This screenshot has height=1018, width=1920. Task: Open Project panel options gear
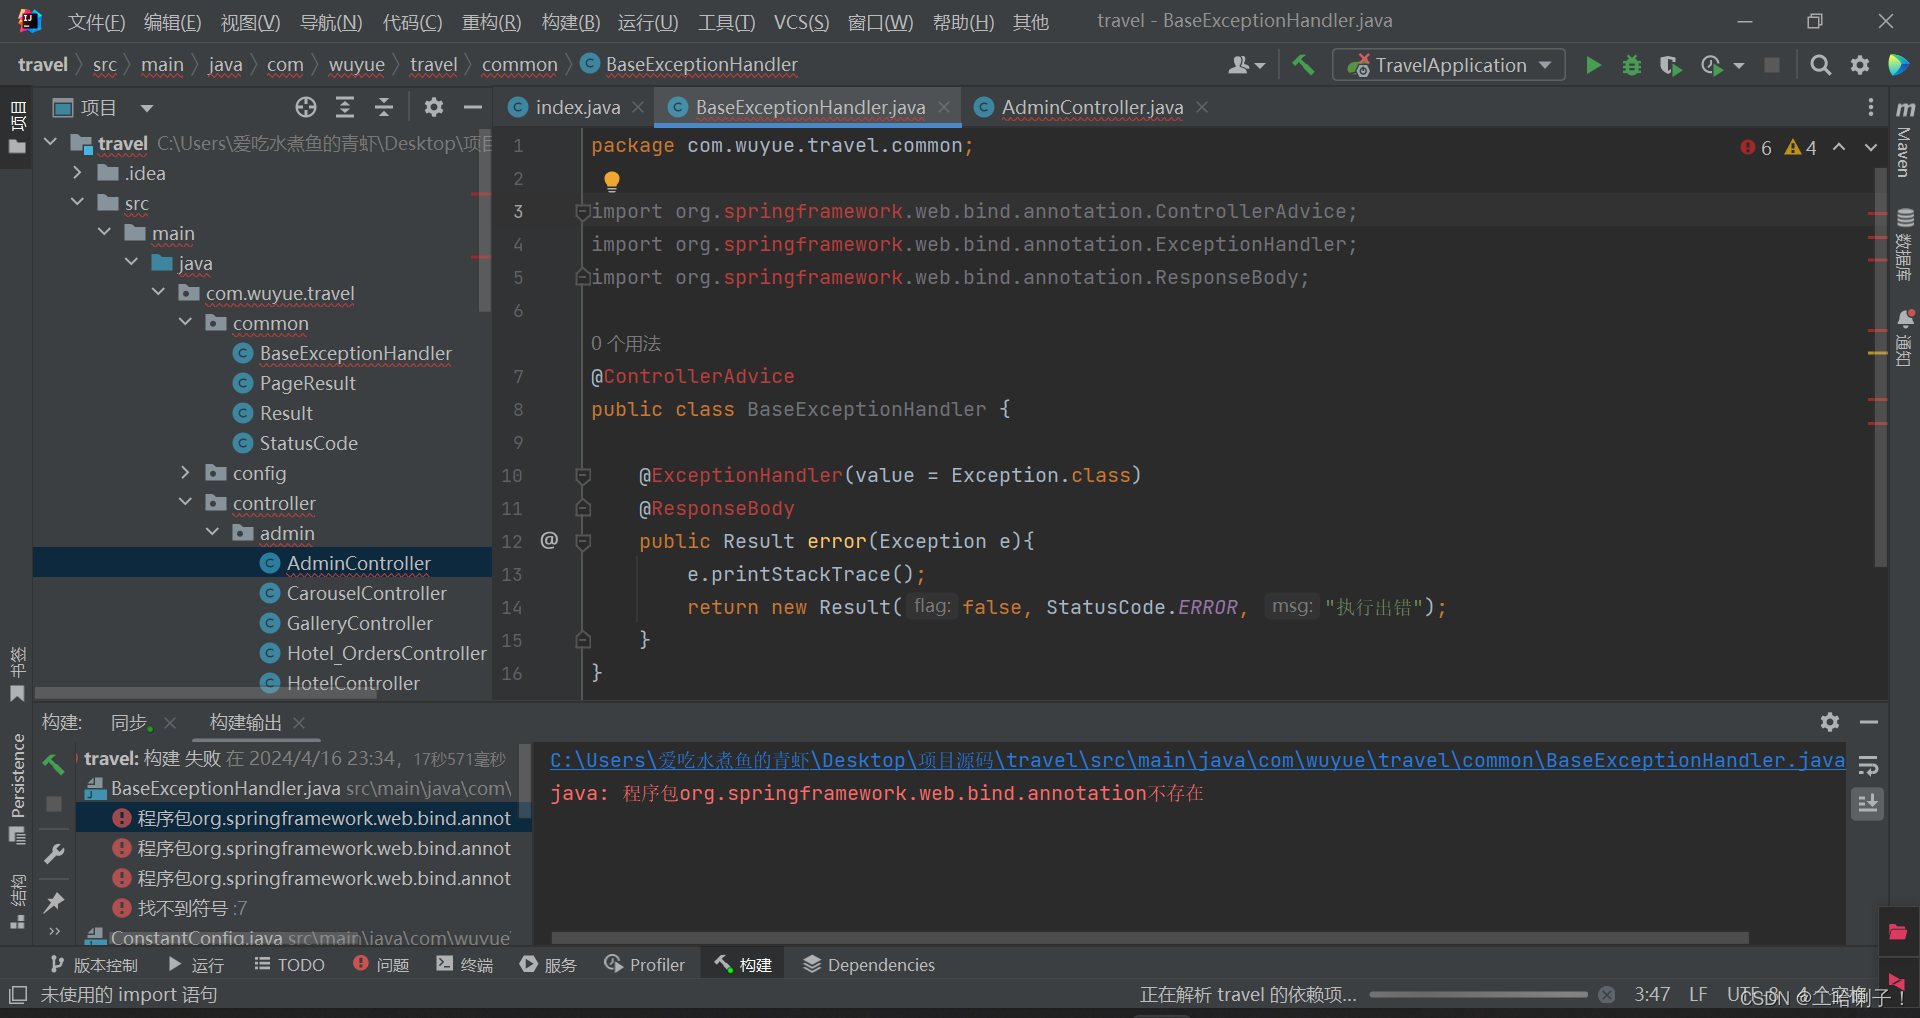pyautogui.click(x=433, y=107)
